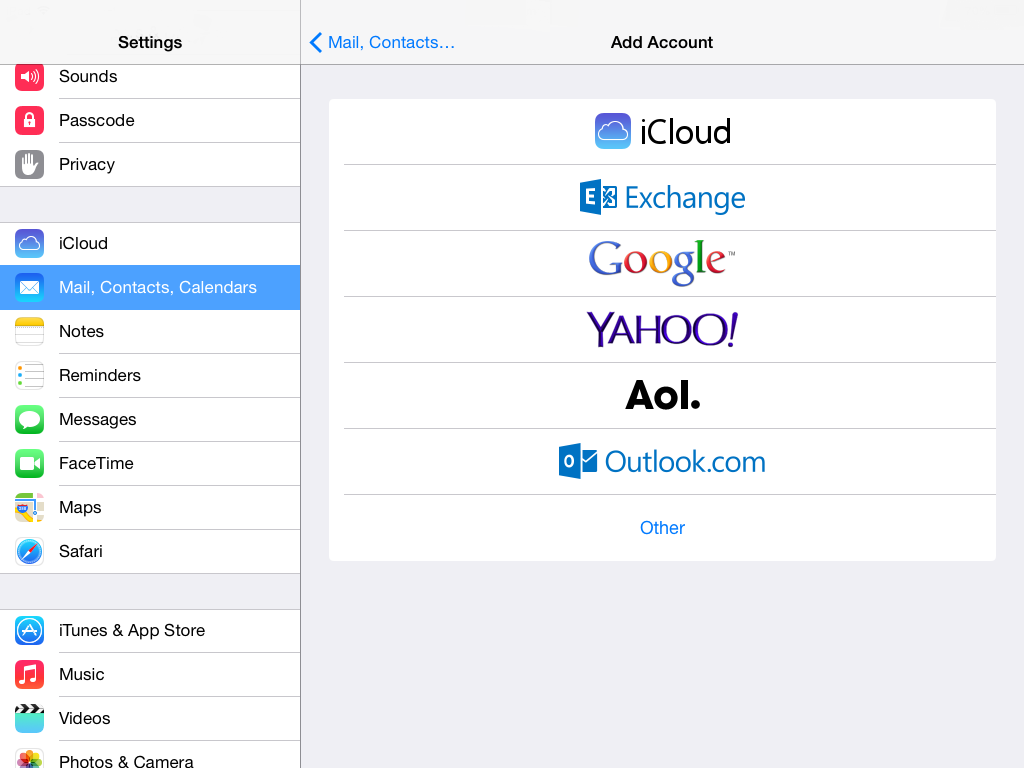Tap the Sounds speaker icon
The image size is (1024, 768).
[x=29, y=77]
